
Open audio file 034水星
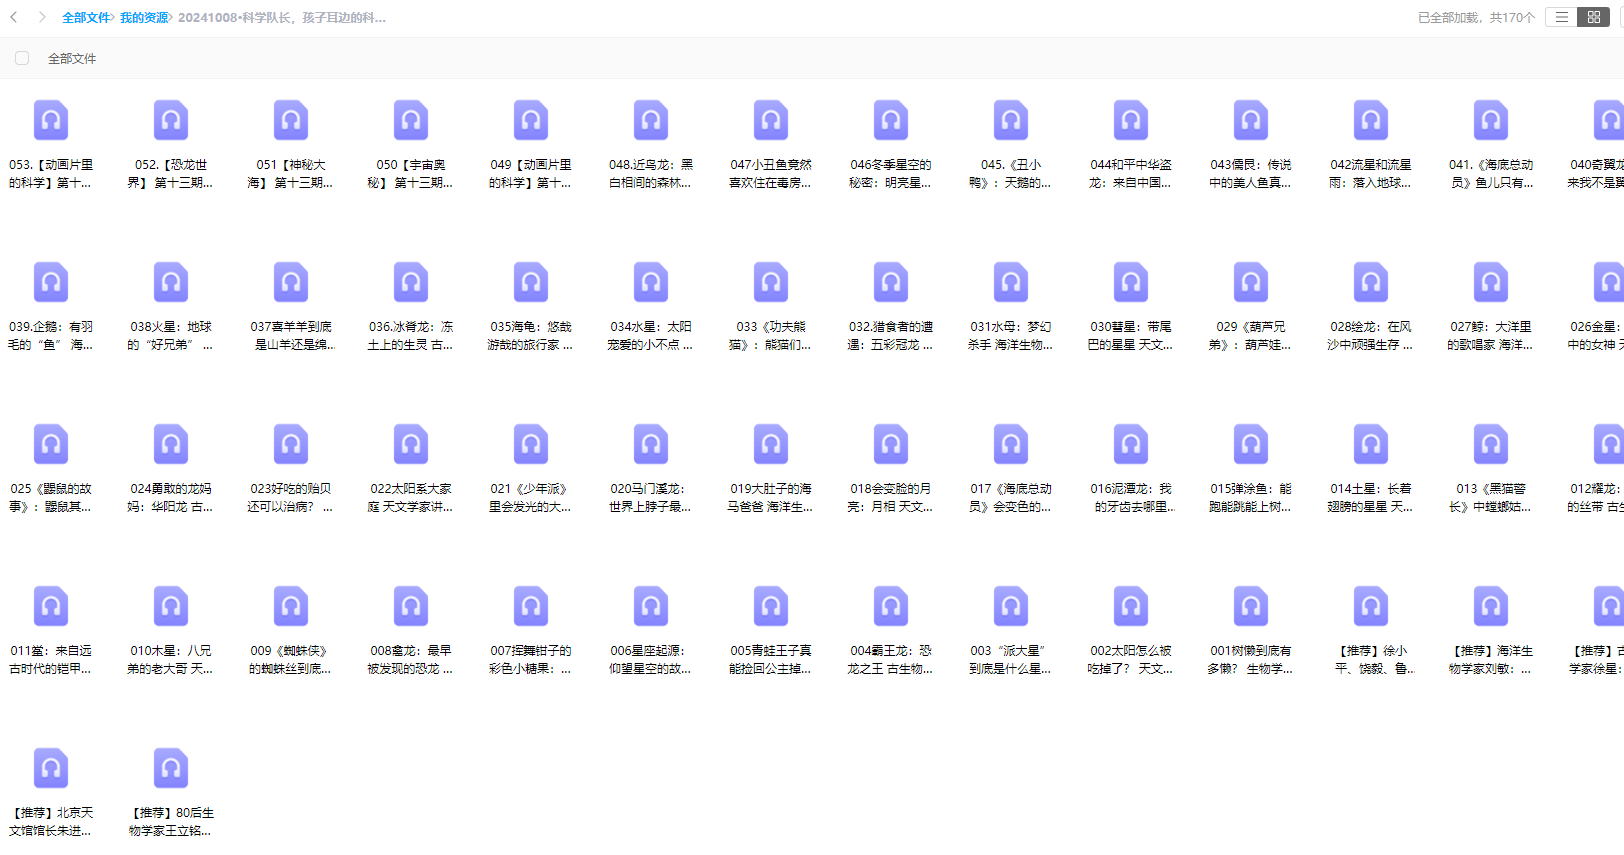tap(651, 283)
